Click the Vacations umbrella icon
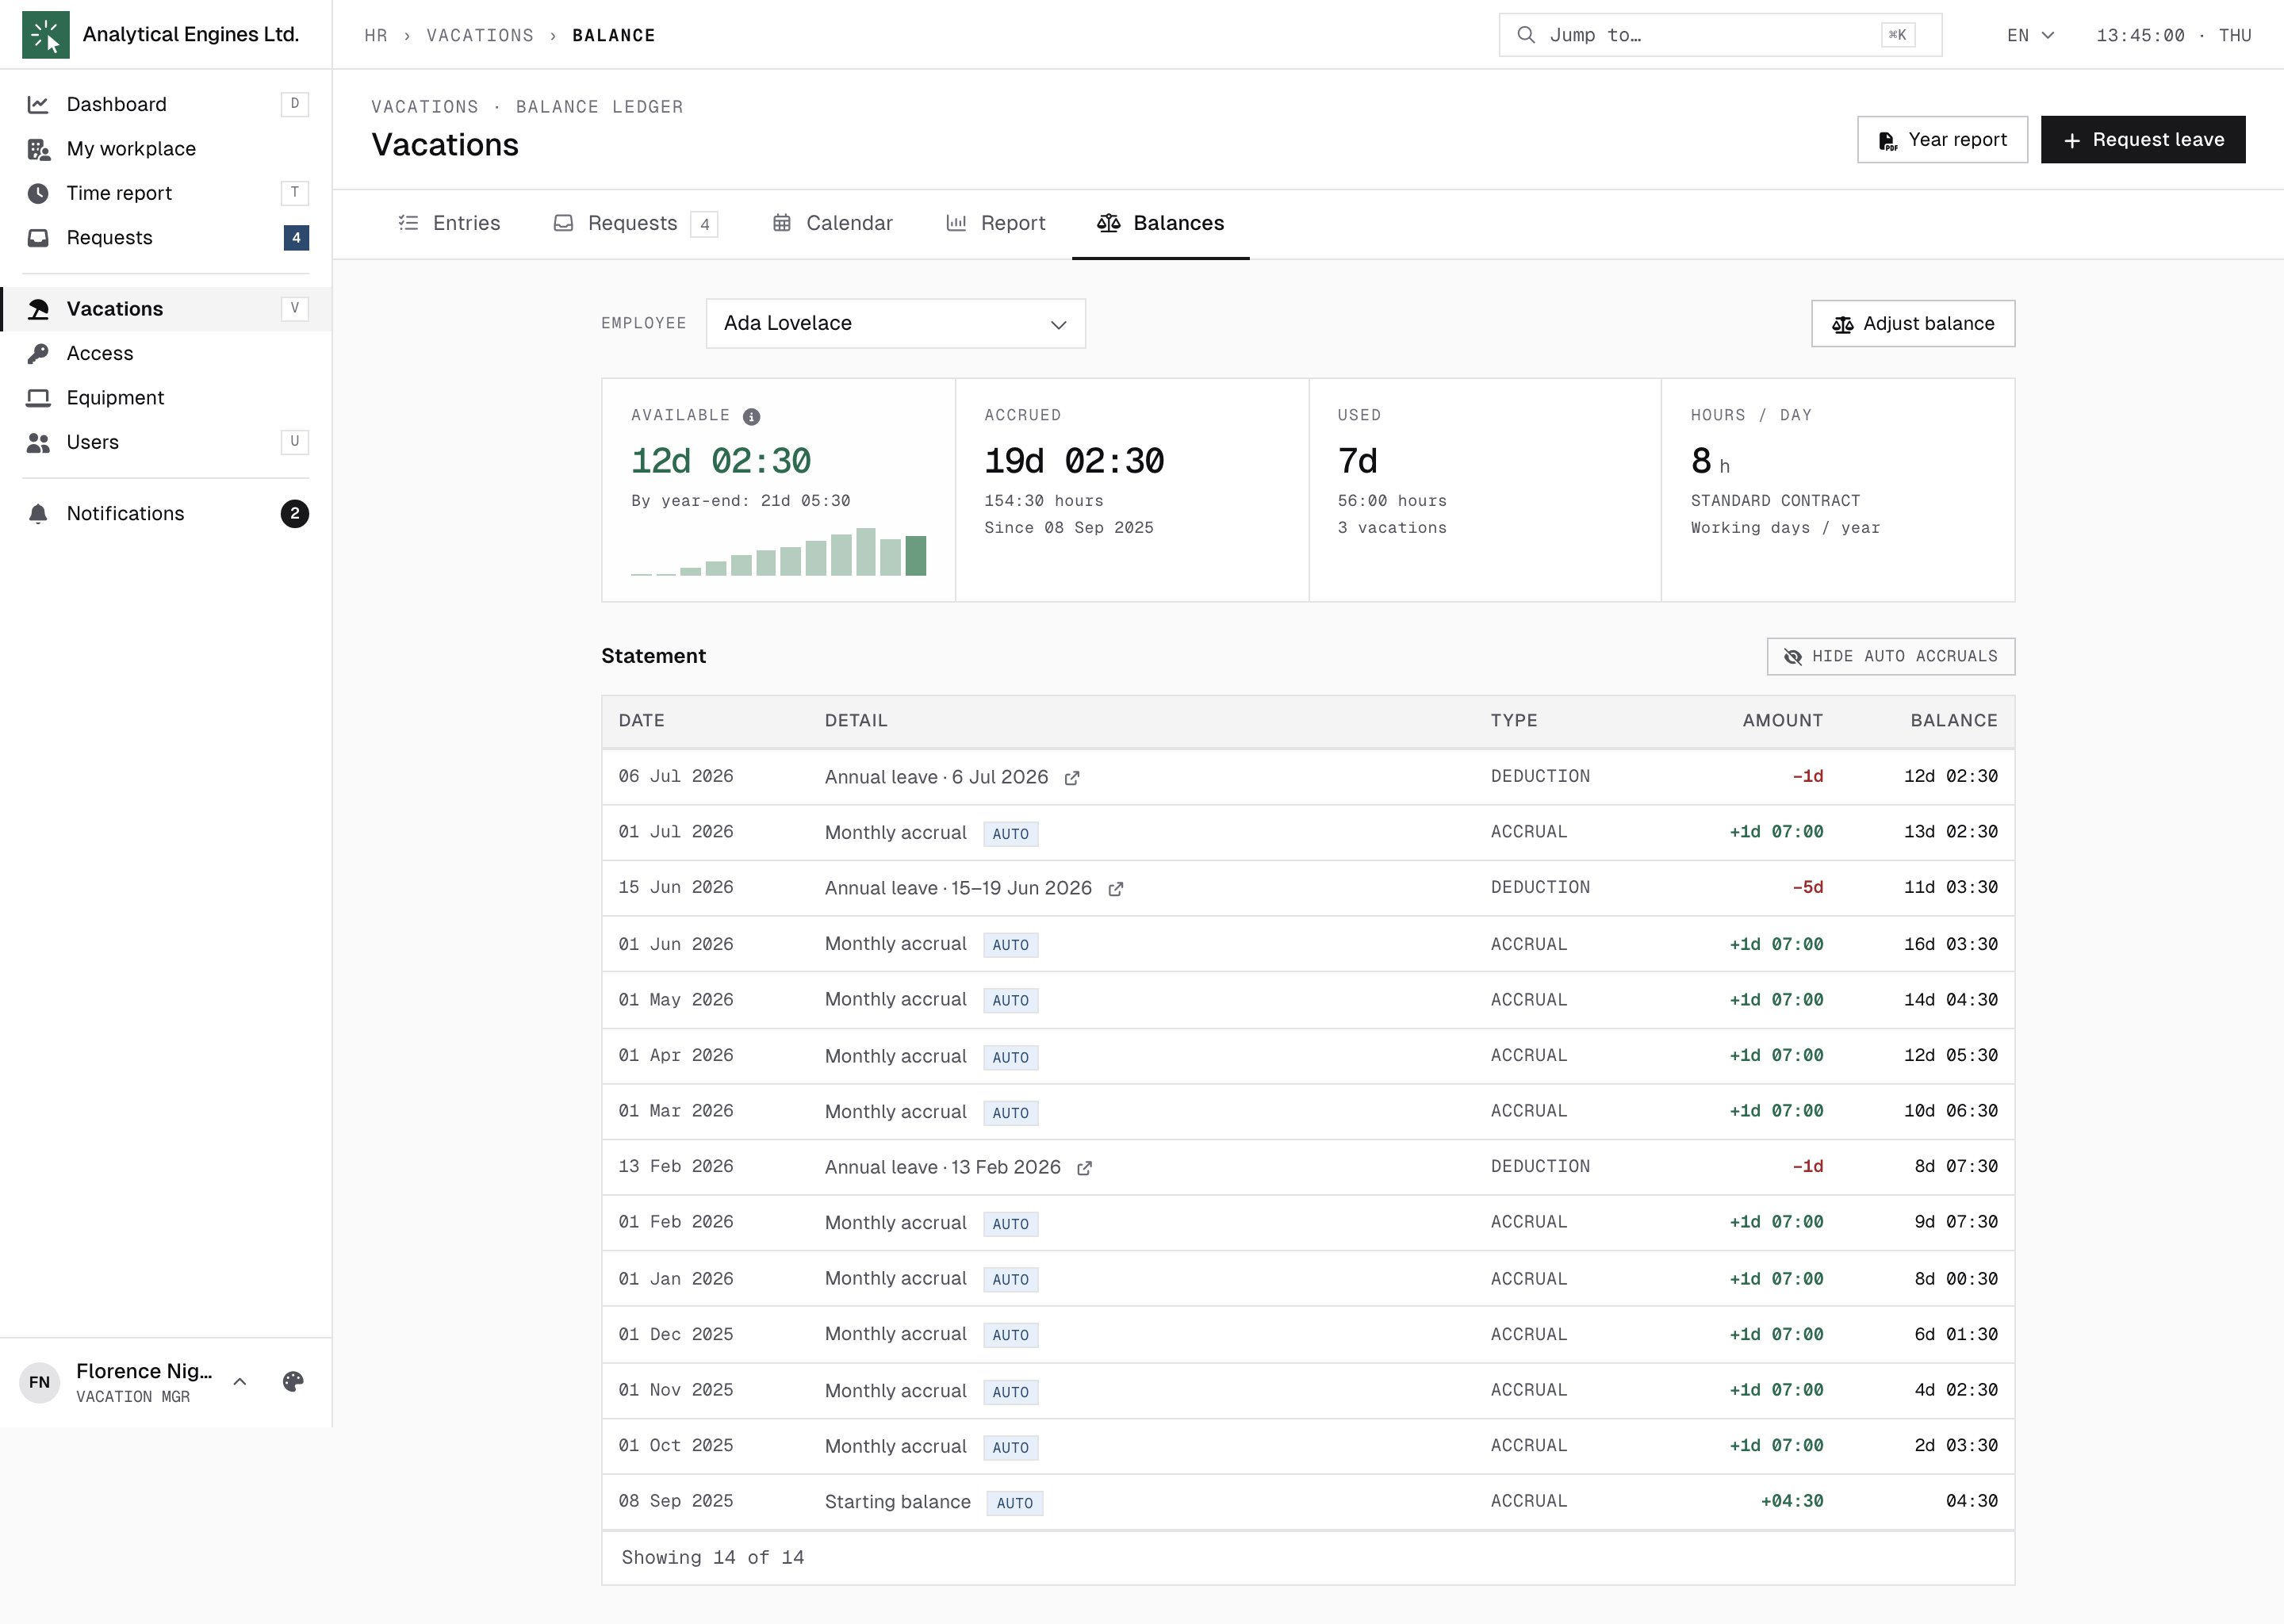2284x1624 pixels. (38, 309)
